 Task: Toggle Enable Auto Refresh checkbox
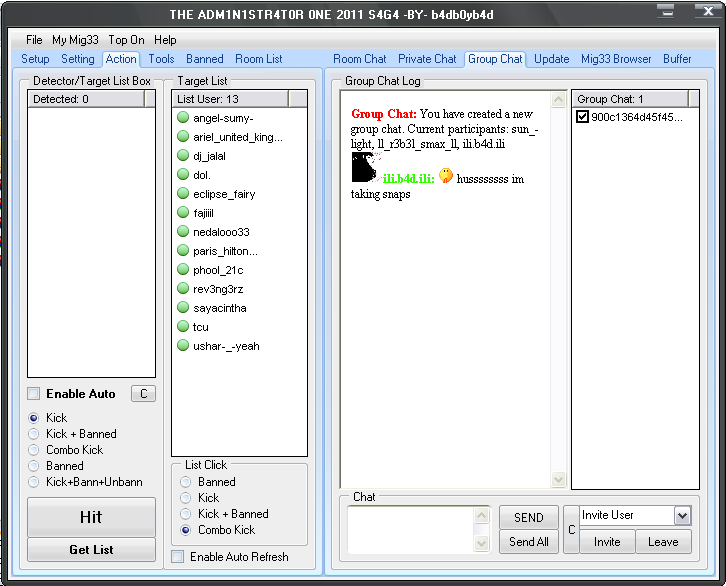(177, 556)
